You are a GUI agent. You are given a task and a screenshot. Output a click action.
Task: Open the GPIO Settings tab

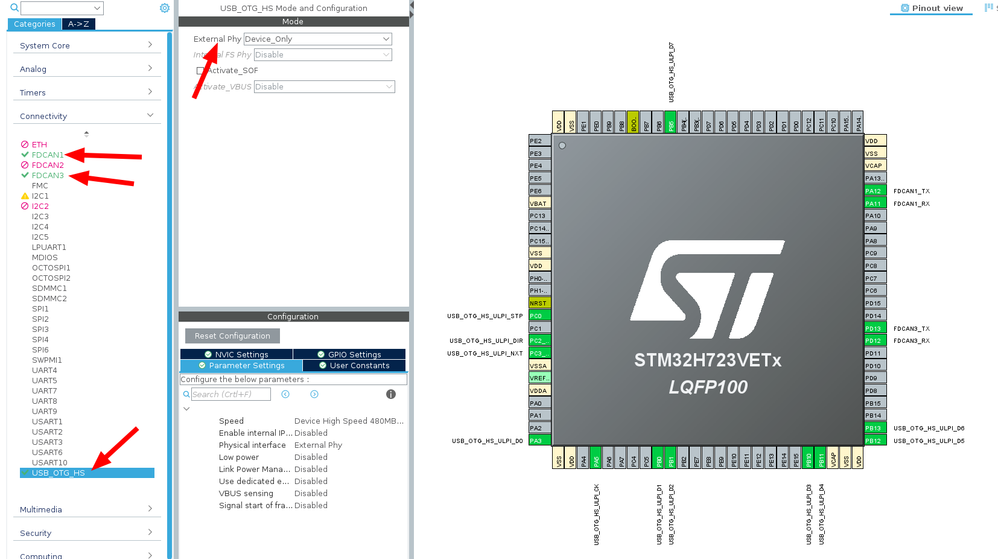tap(349, 355)
